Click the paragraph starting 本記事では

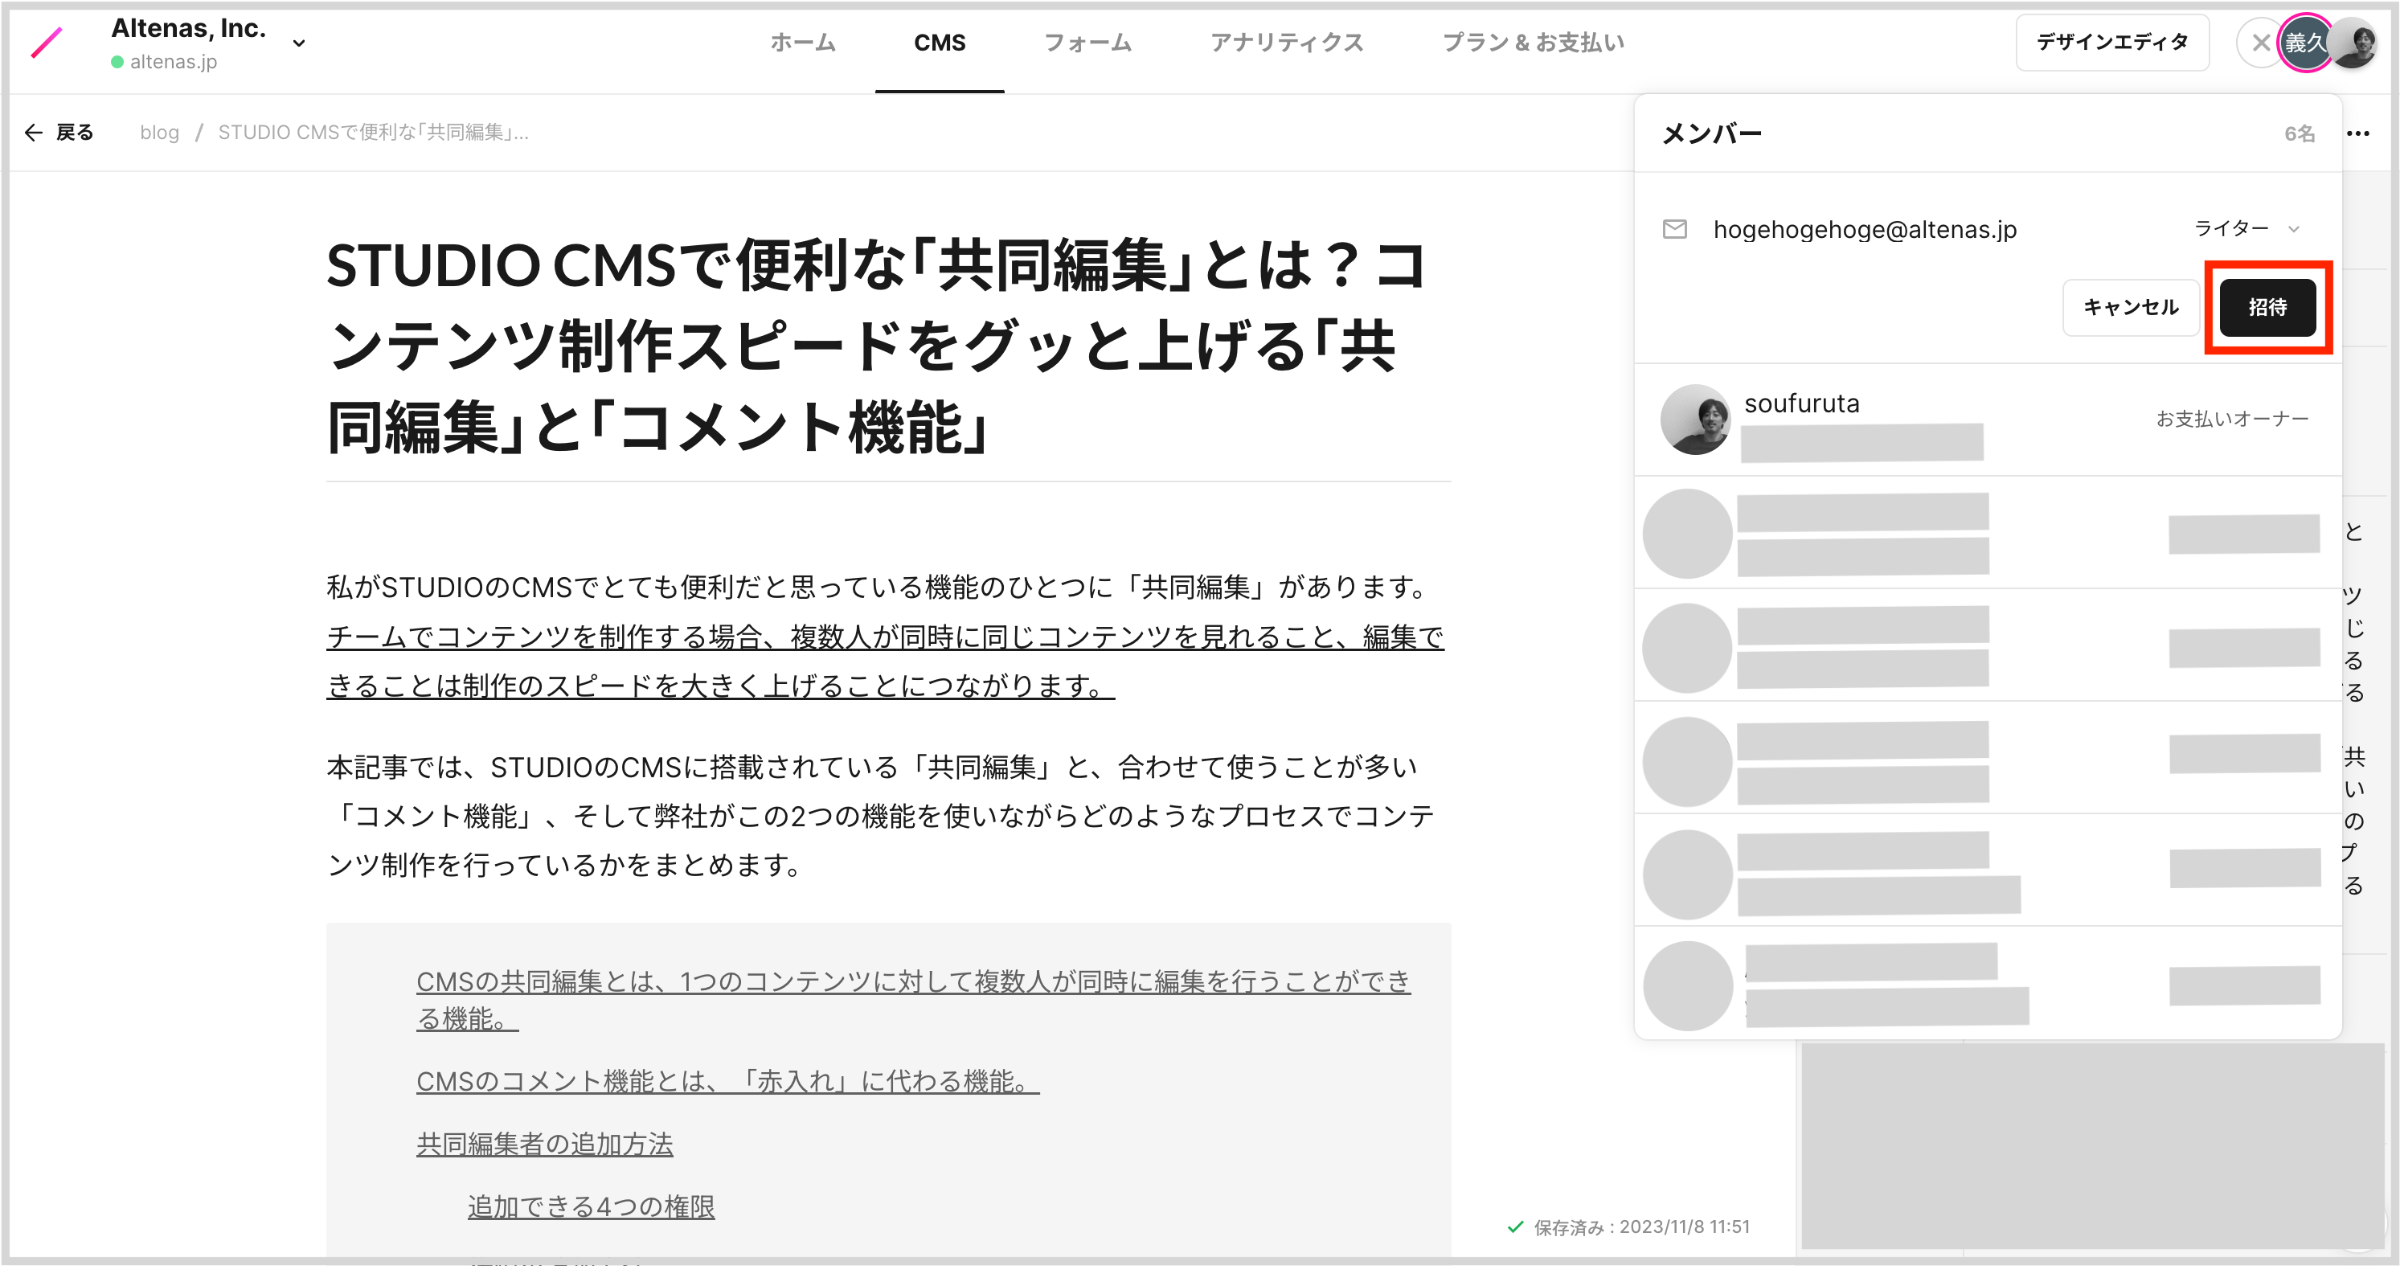tap(880, 816)
